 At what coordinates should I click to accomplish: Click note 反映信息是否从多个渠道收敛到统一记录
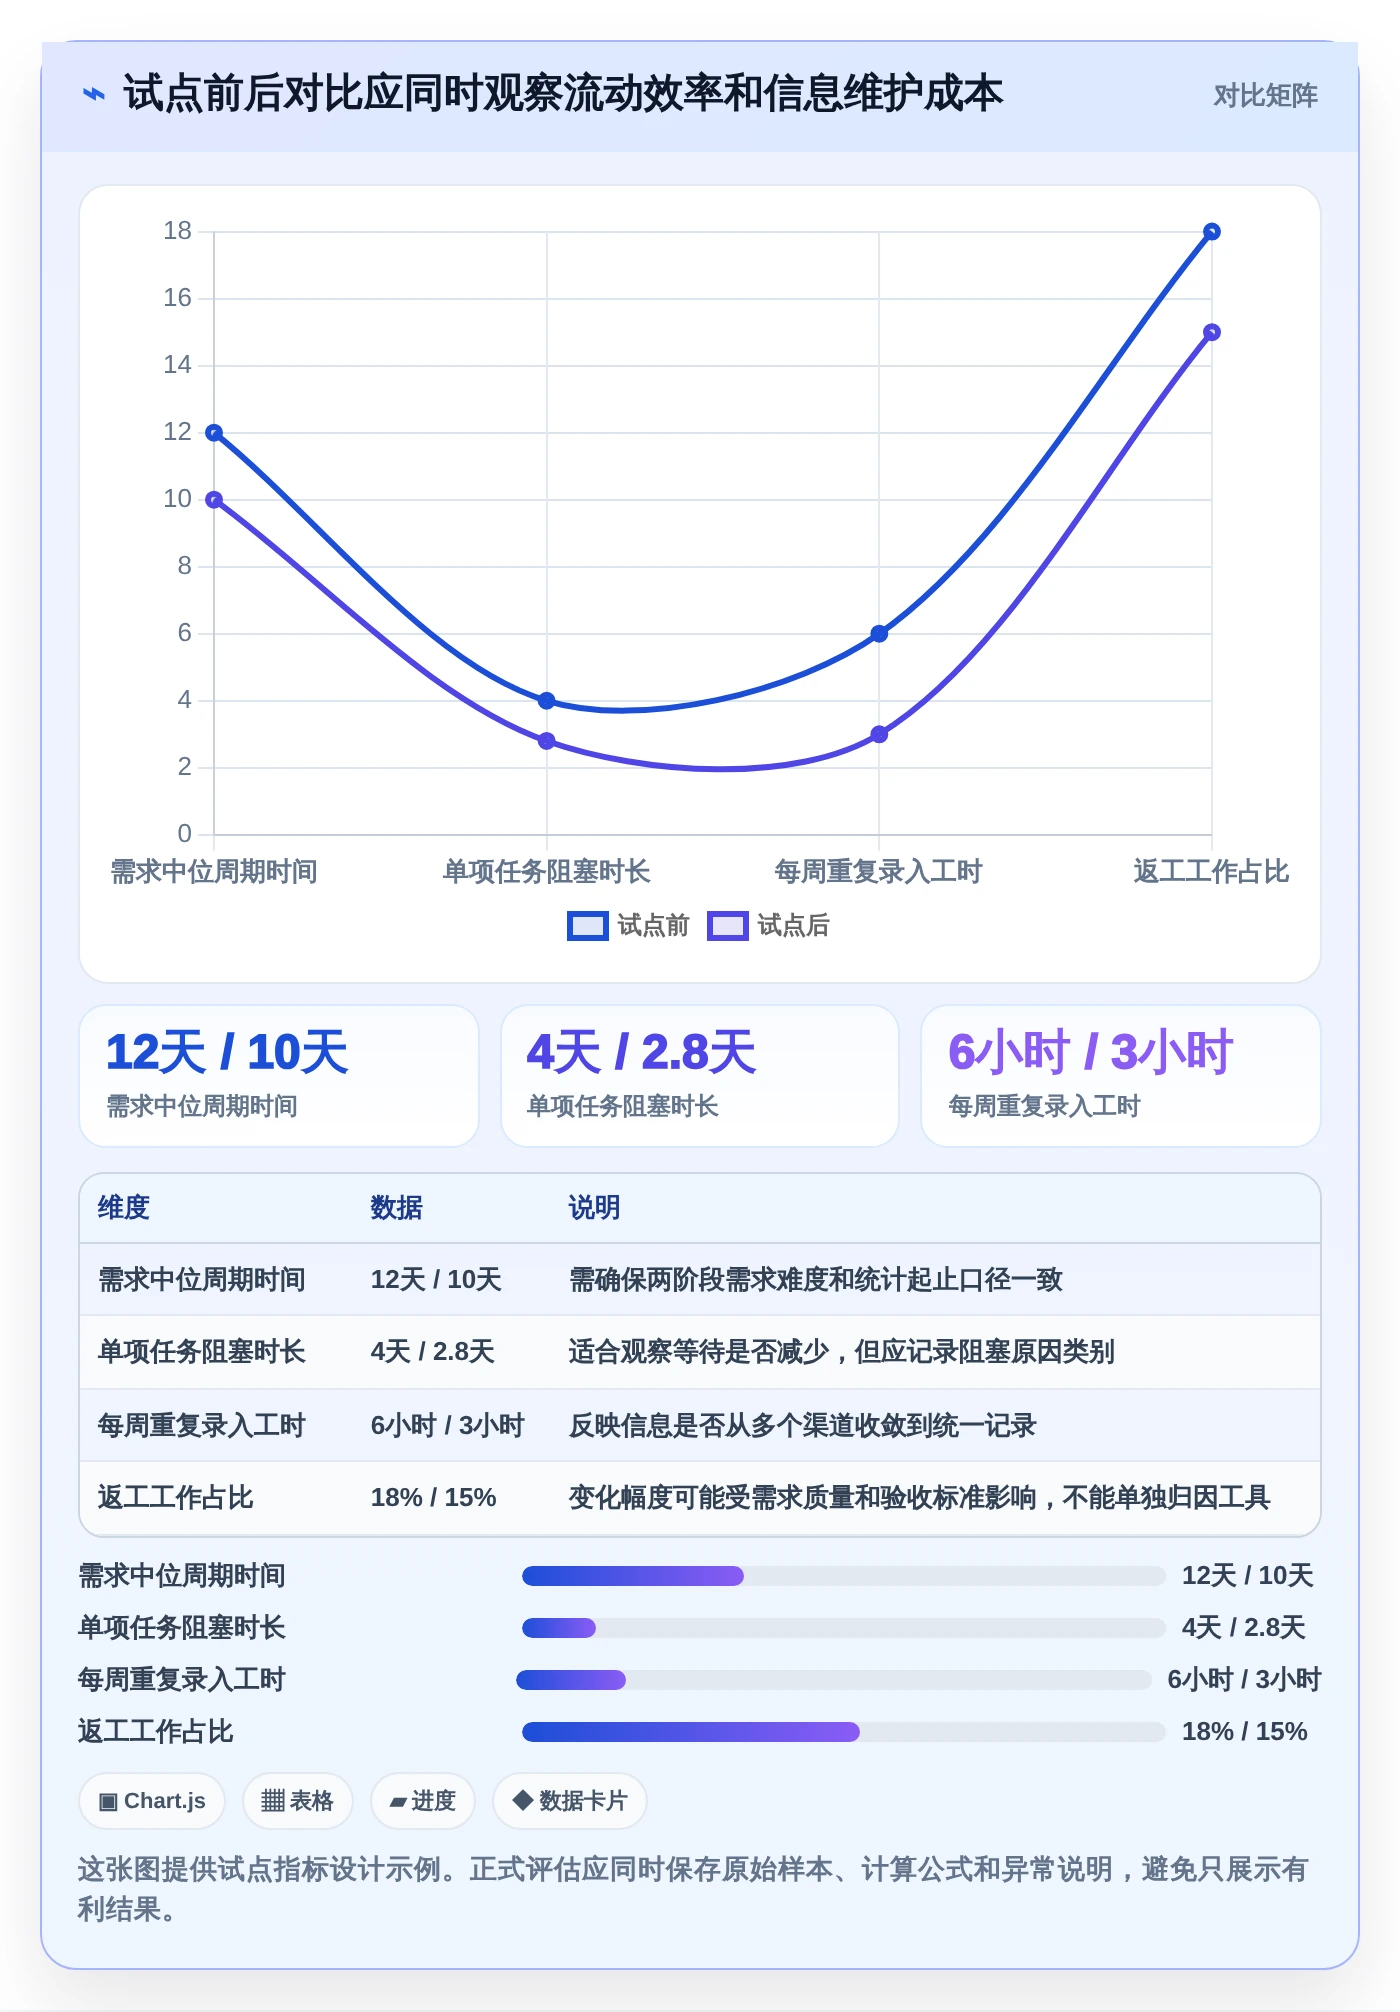click(802, 1426)
